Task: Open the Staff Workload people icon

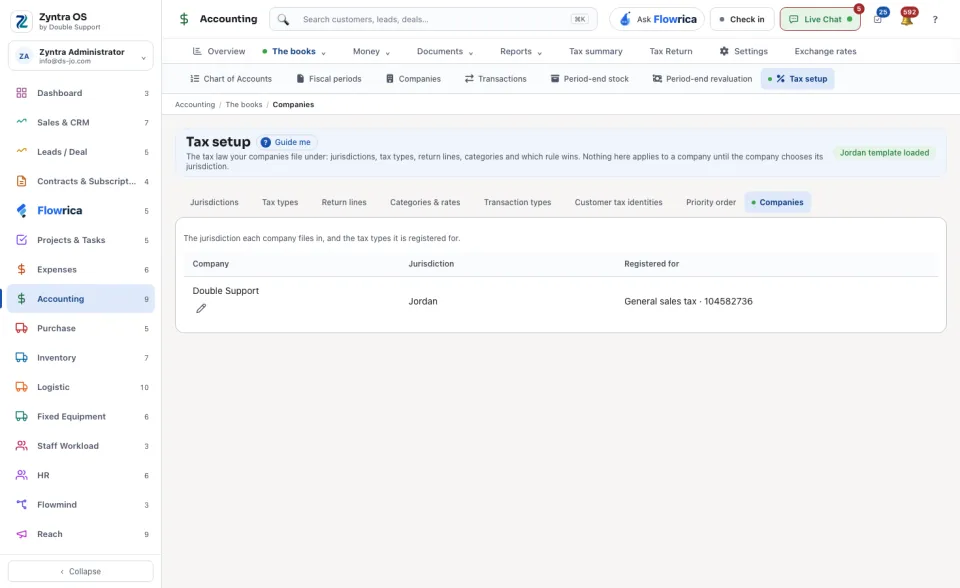Action: pos(21,446)
